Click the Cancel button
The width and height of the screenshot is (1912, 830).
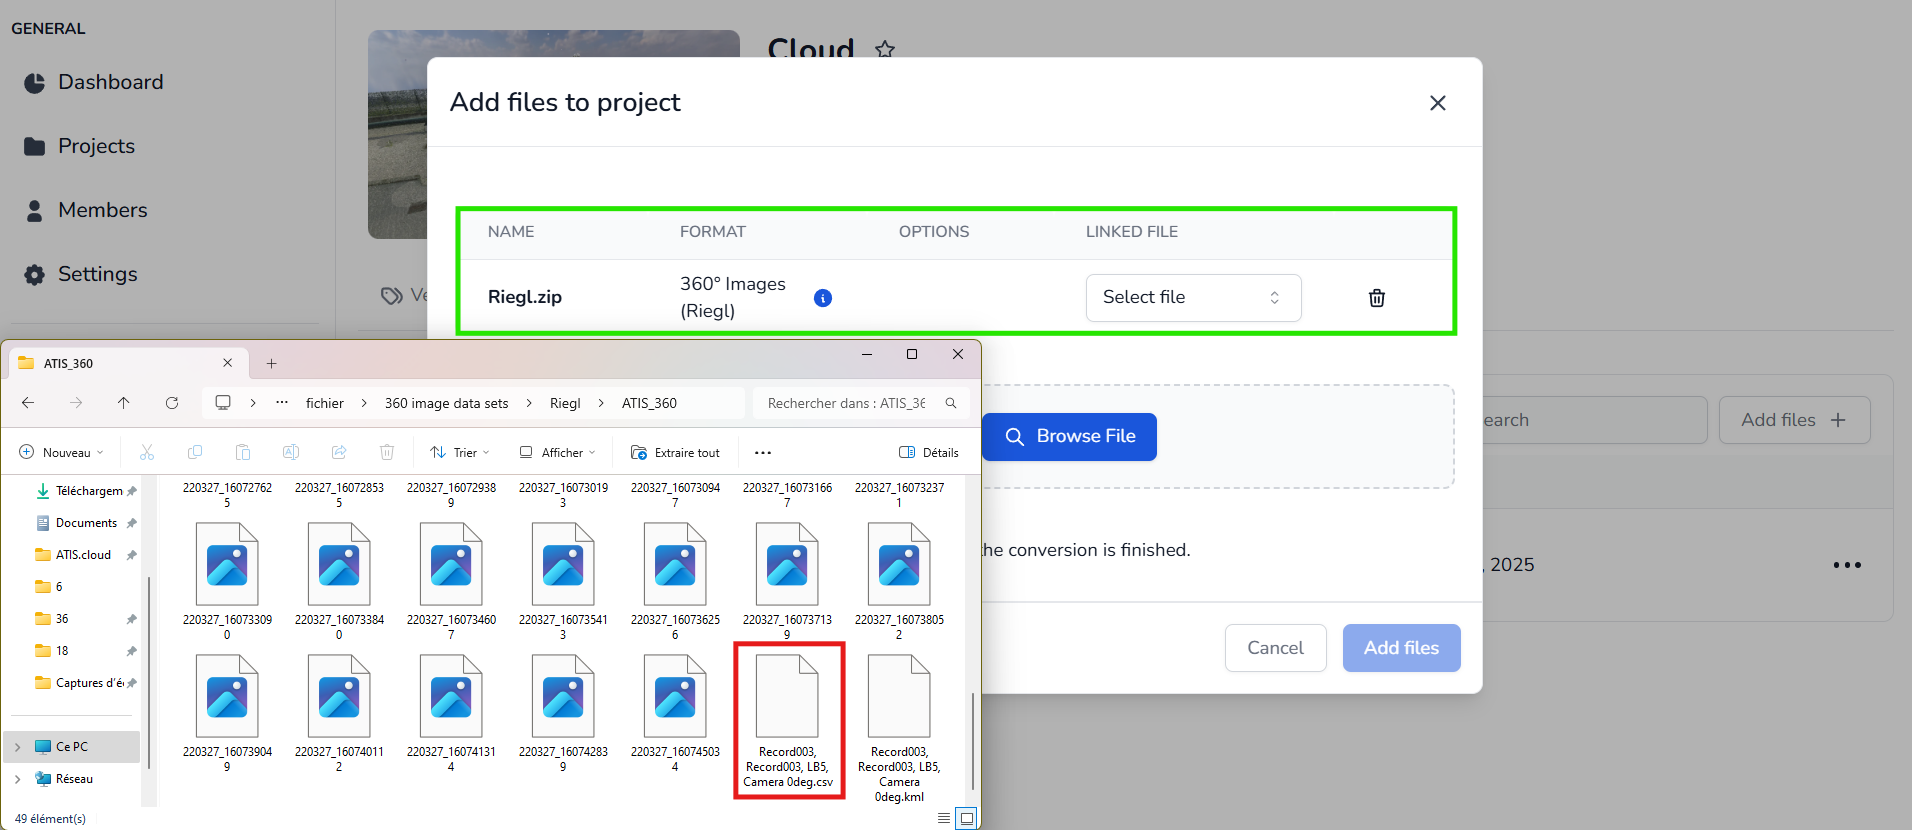click(x=1275, y=648)
